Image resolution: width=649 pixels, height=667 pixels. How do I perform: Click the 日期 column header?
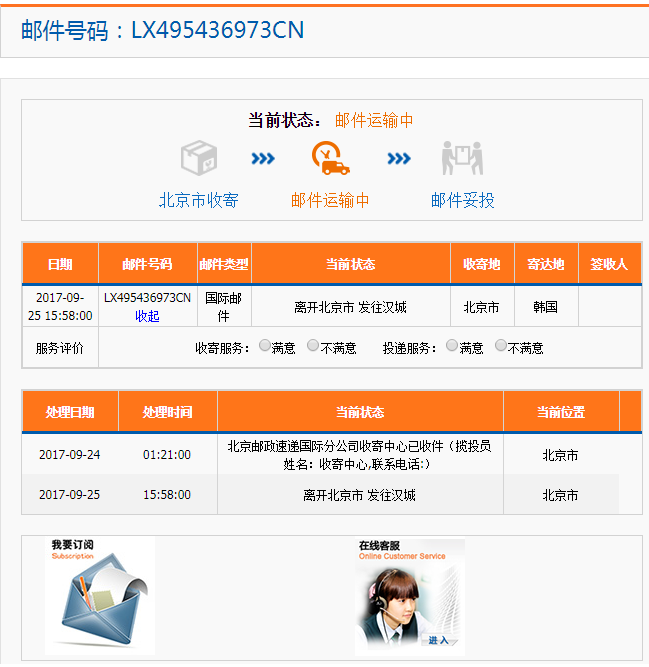click(60, 264)
